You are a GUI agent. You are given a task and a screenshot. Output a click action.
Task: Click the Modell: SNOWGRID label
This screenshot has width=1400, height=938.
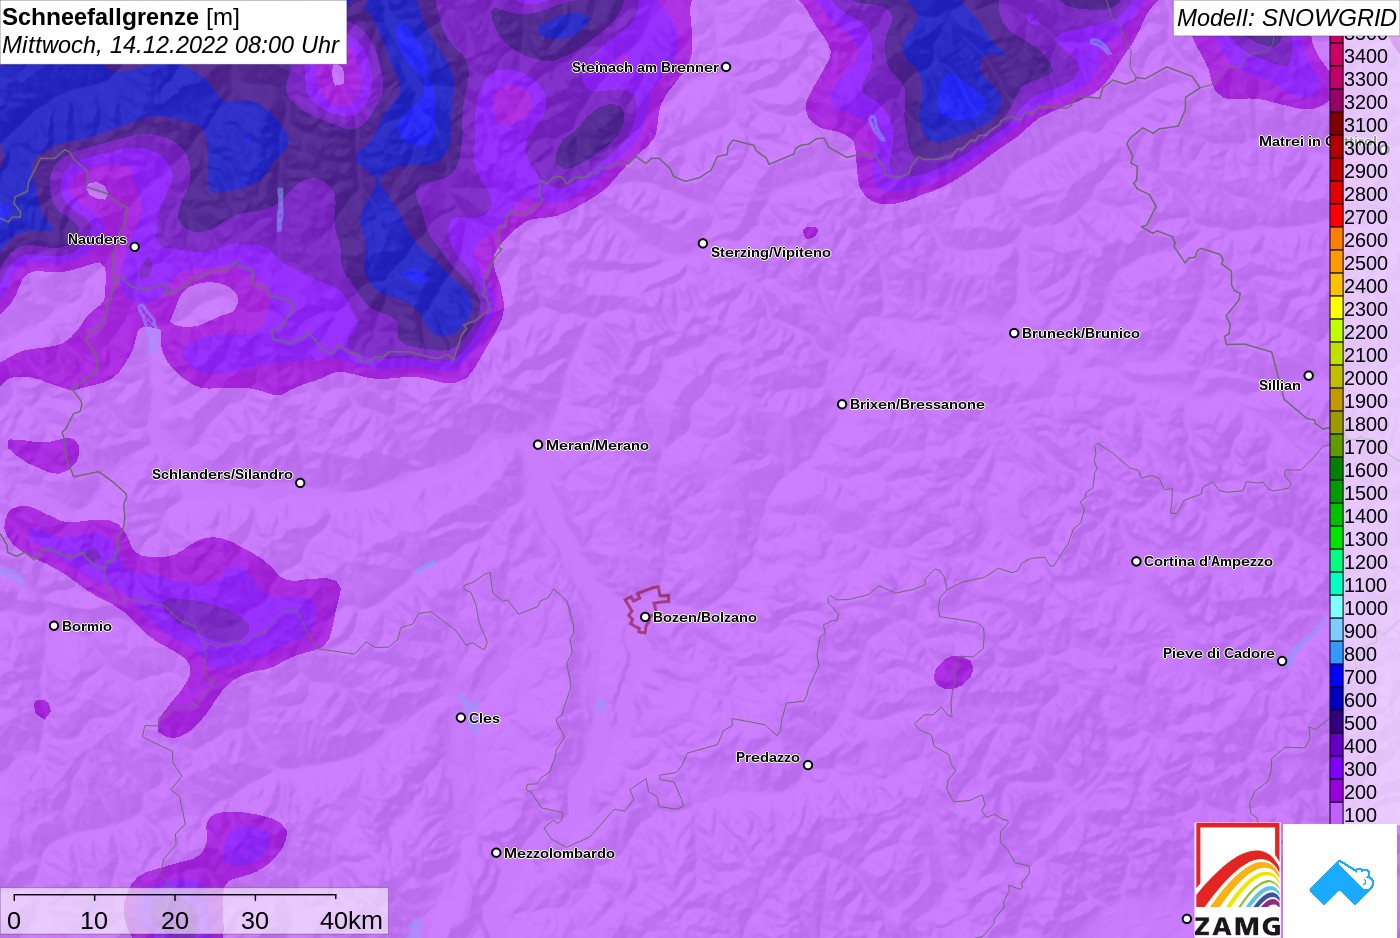[x=1286, y=18]
